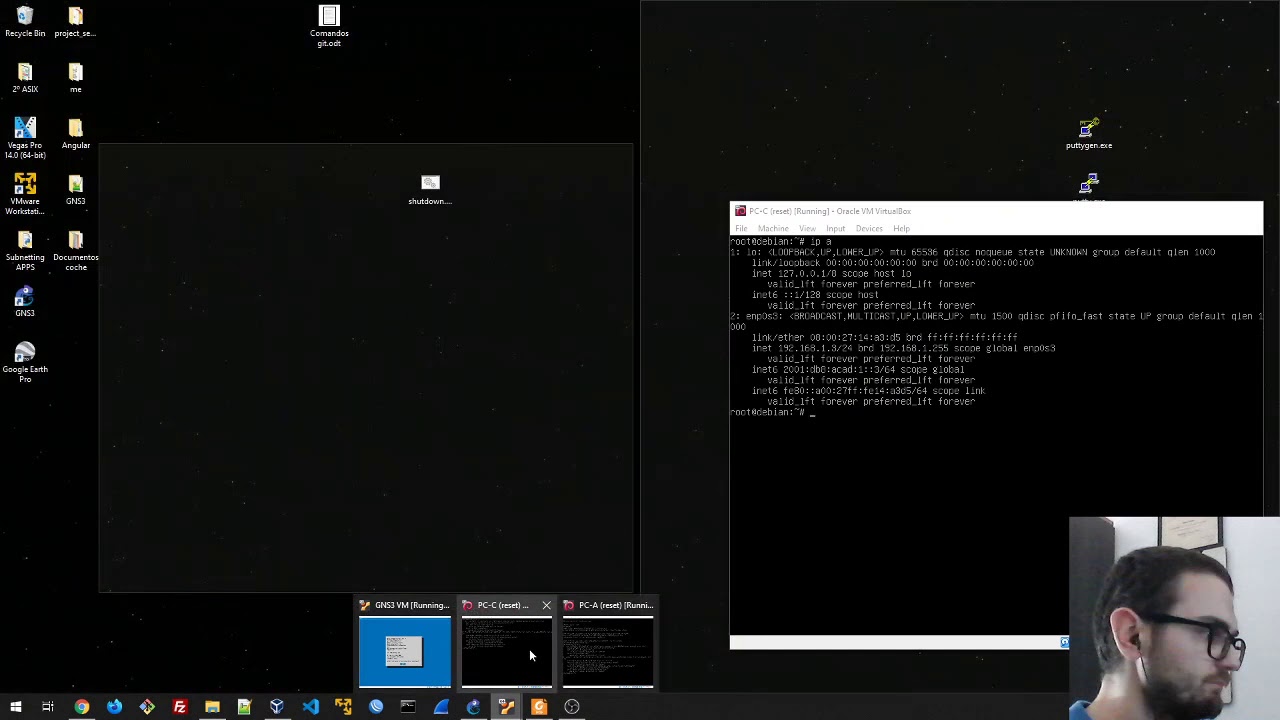Open Firefox from the taskbar
1280x720 pixels.
pos(114,707)
